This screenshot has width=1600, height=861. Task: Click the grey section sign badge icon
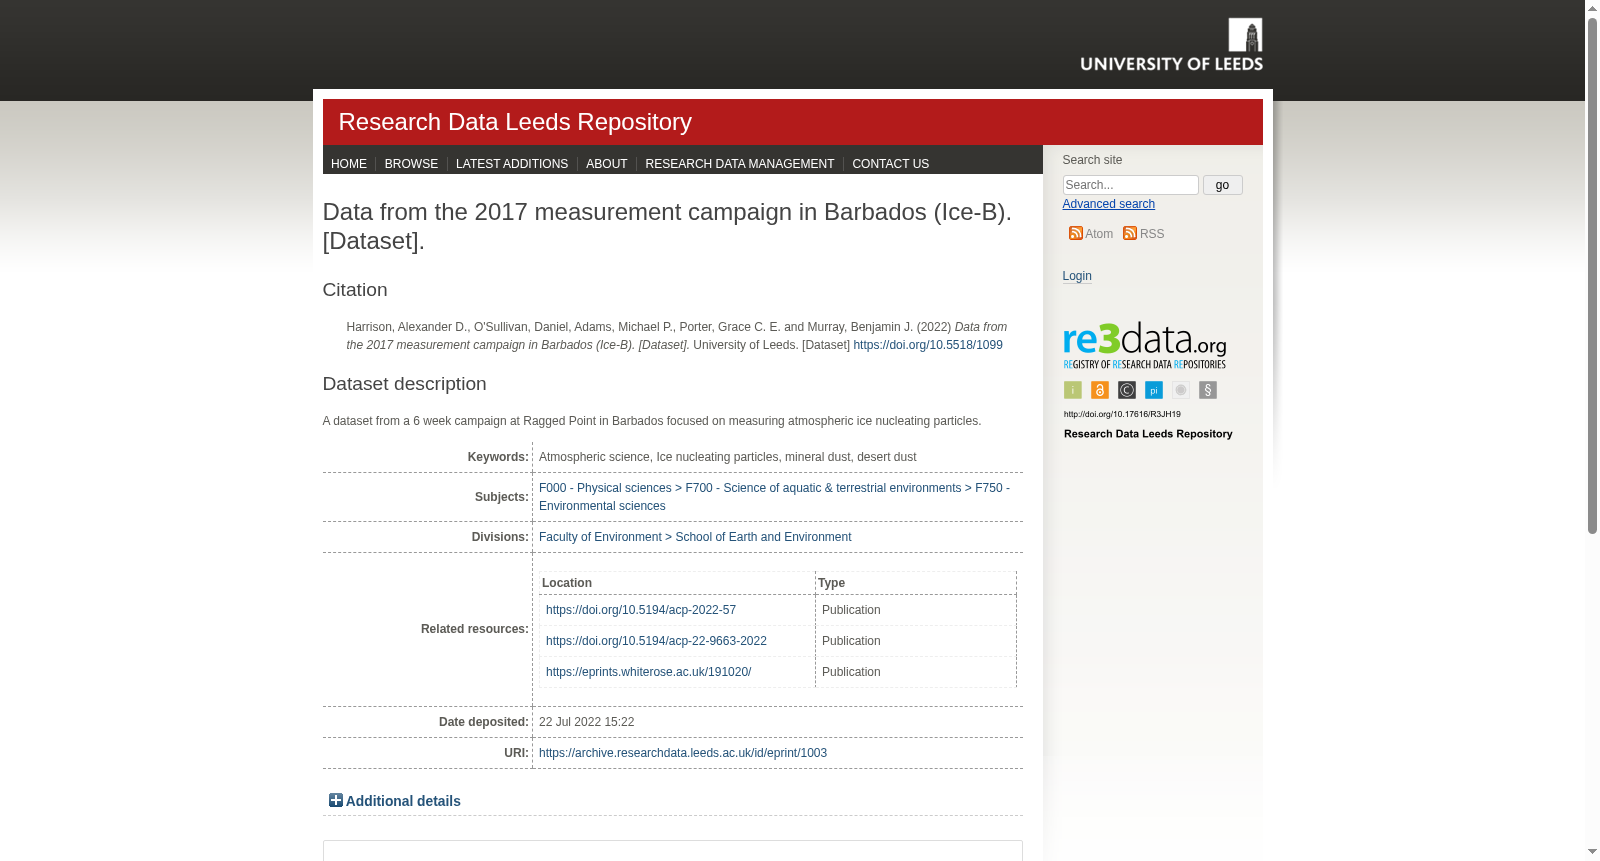[1208, 390]
